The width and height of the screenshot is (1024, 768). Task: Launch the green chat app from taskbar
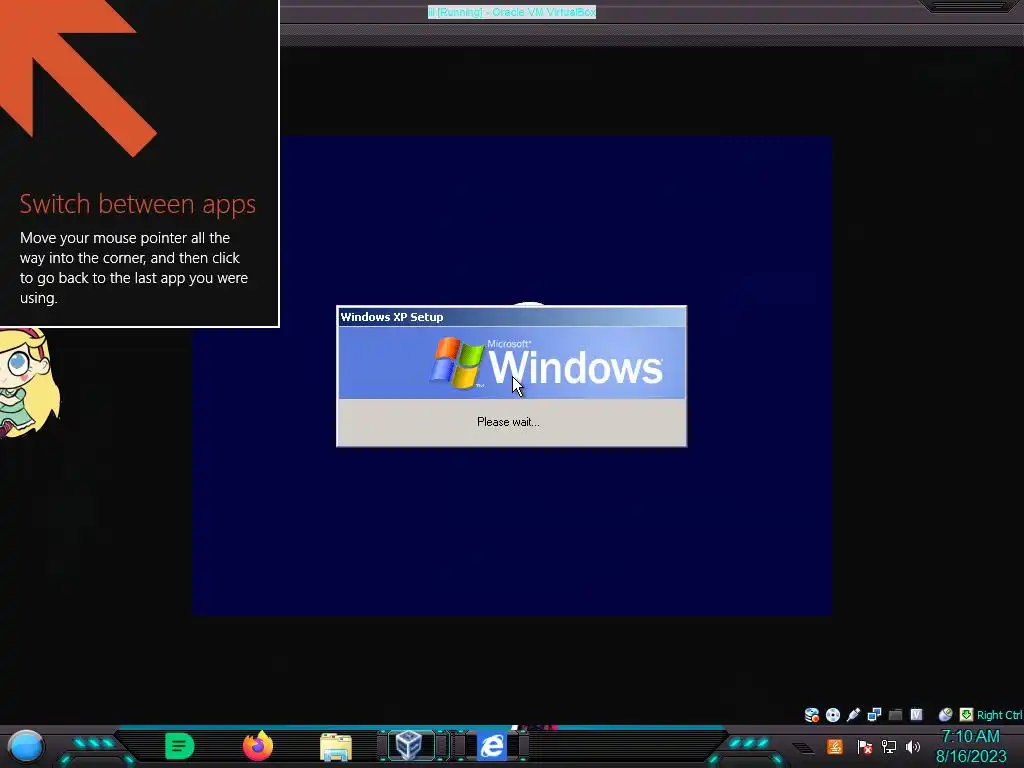pyautogui.click(x=180, y=746)
